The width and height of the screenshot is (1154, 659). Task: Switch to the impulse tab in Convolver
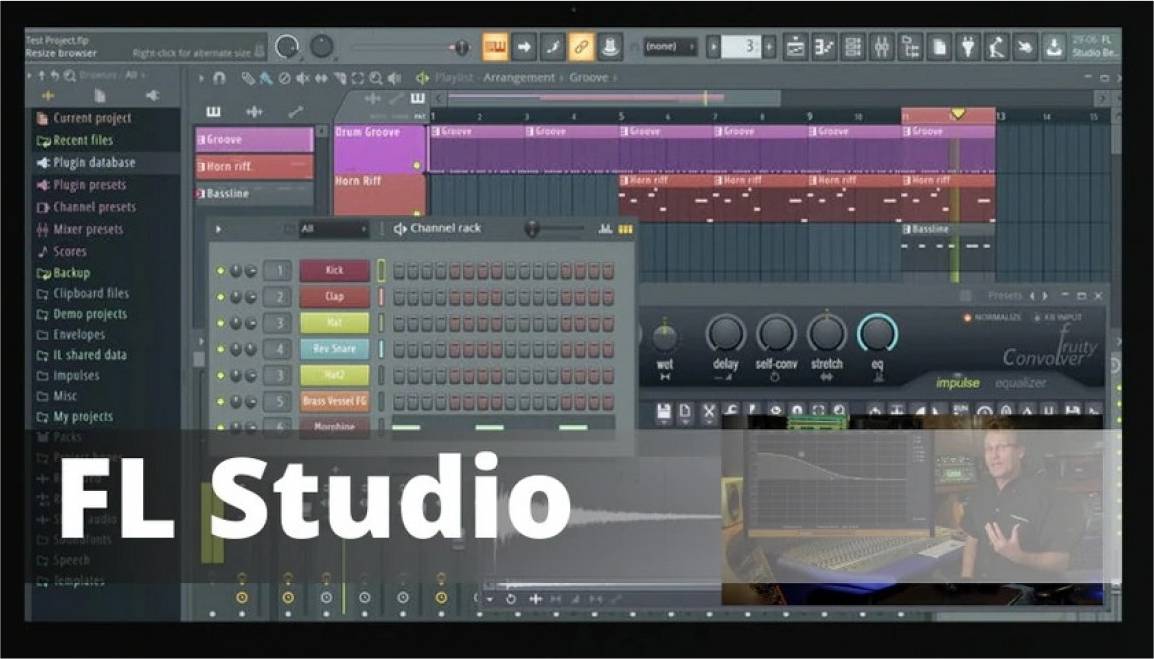pyautogui.click(x=957, y=383)
